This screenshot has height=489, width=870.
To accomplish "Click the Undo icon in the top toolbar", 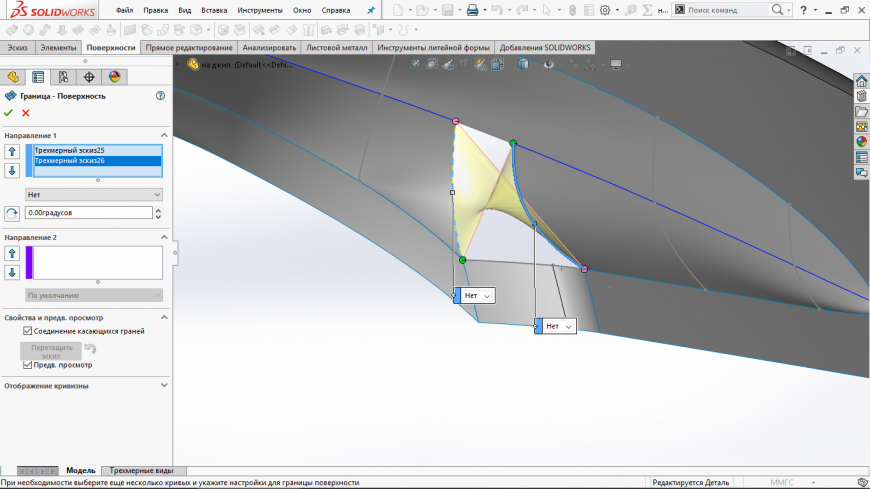I will tap(497, 10).
